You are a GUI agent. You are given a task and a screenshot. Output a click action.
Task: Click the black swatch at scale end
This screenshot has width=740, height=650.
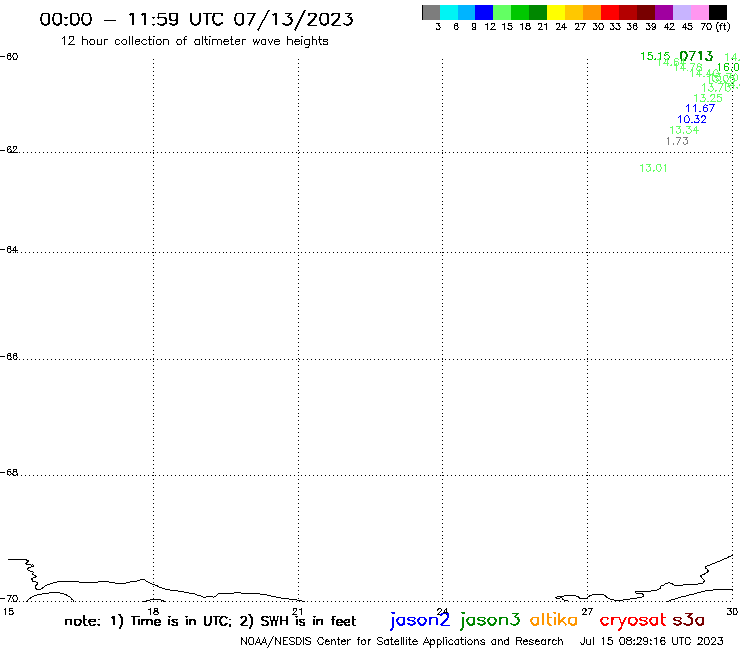[718, 12]
